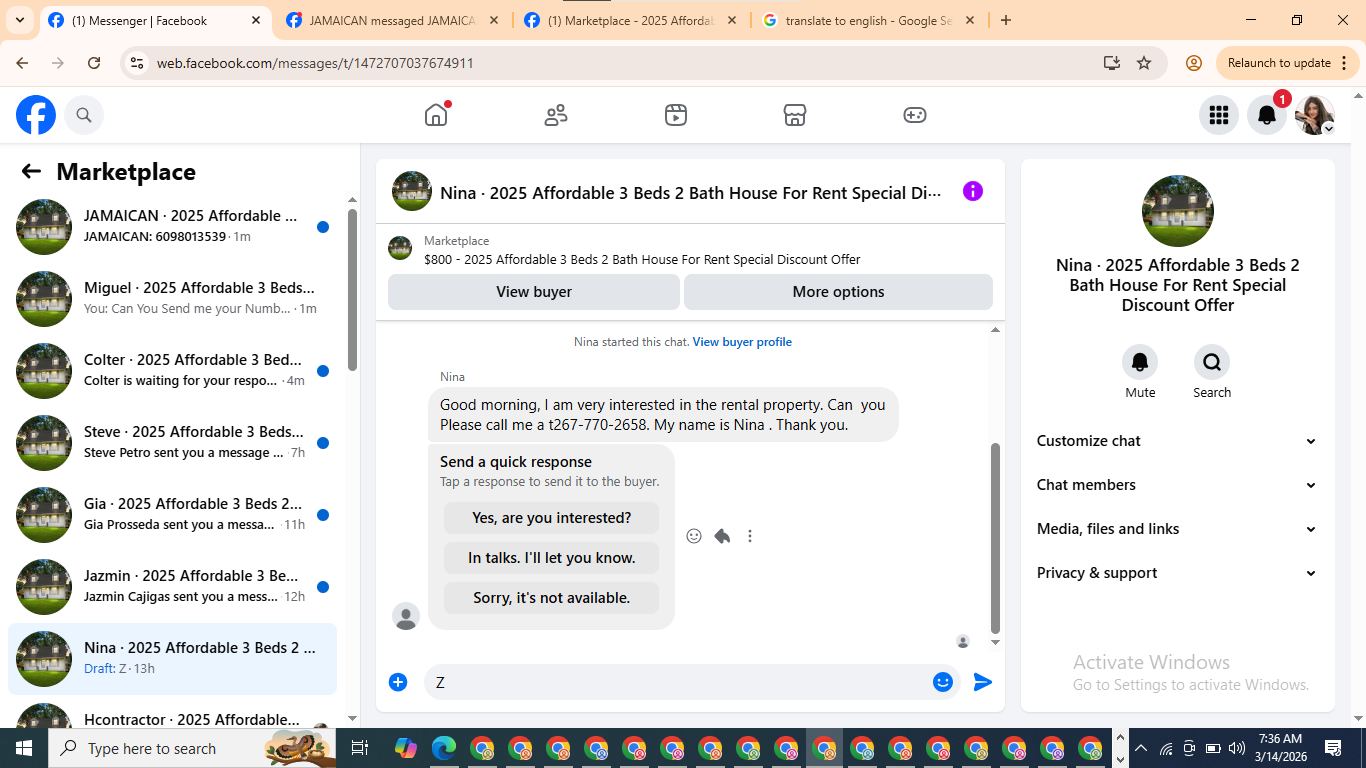The width and height of the screenshot is (1366, 768).
Task: Show hidden system tray icons
Action: tap(1140, 748)
